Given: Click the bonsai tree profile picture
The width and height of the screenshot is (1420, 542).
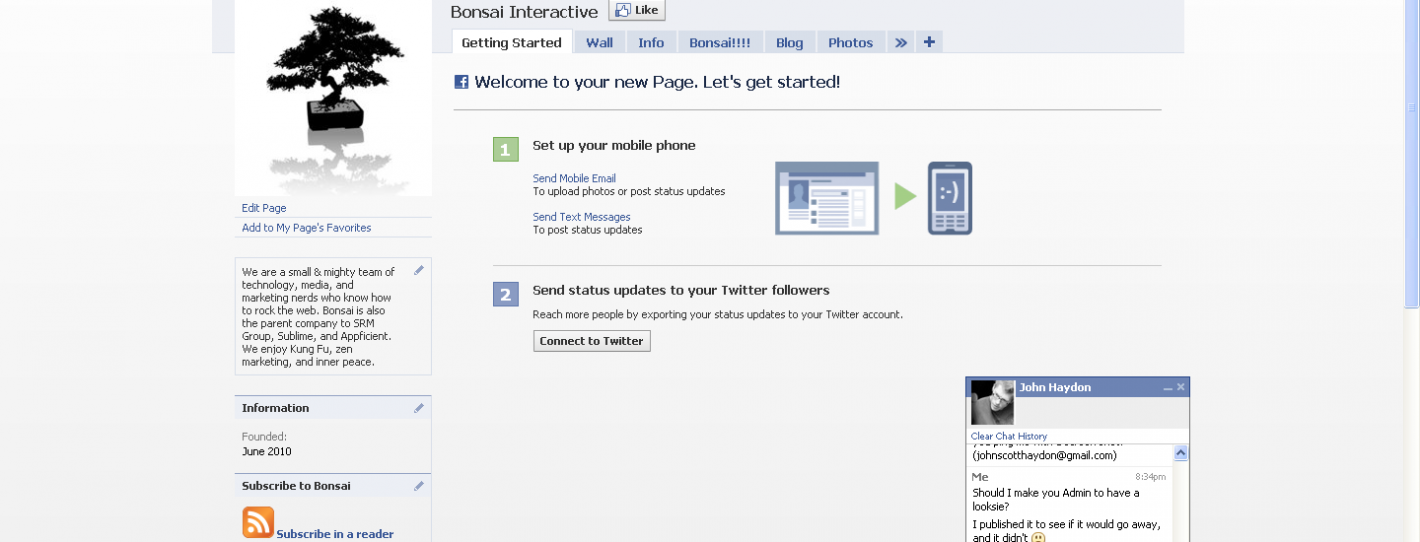Looking at the screenshot, I should click(x=333, y=97).
